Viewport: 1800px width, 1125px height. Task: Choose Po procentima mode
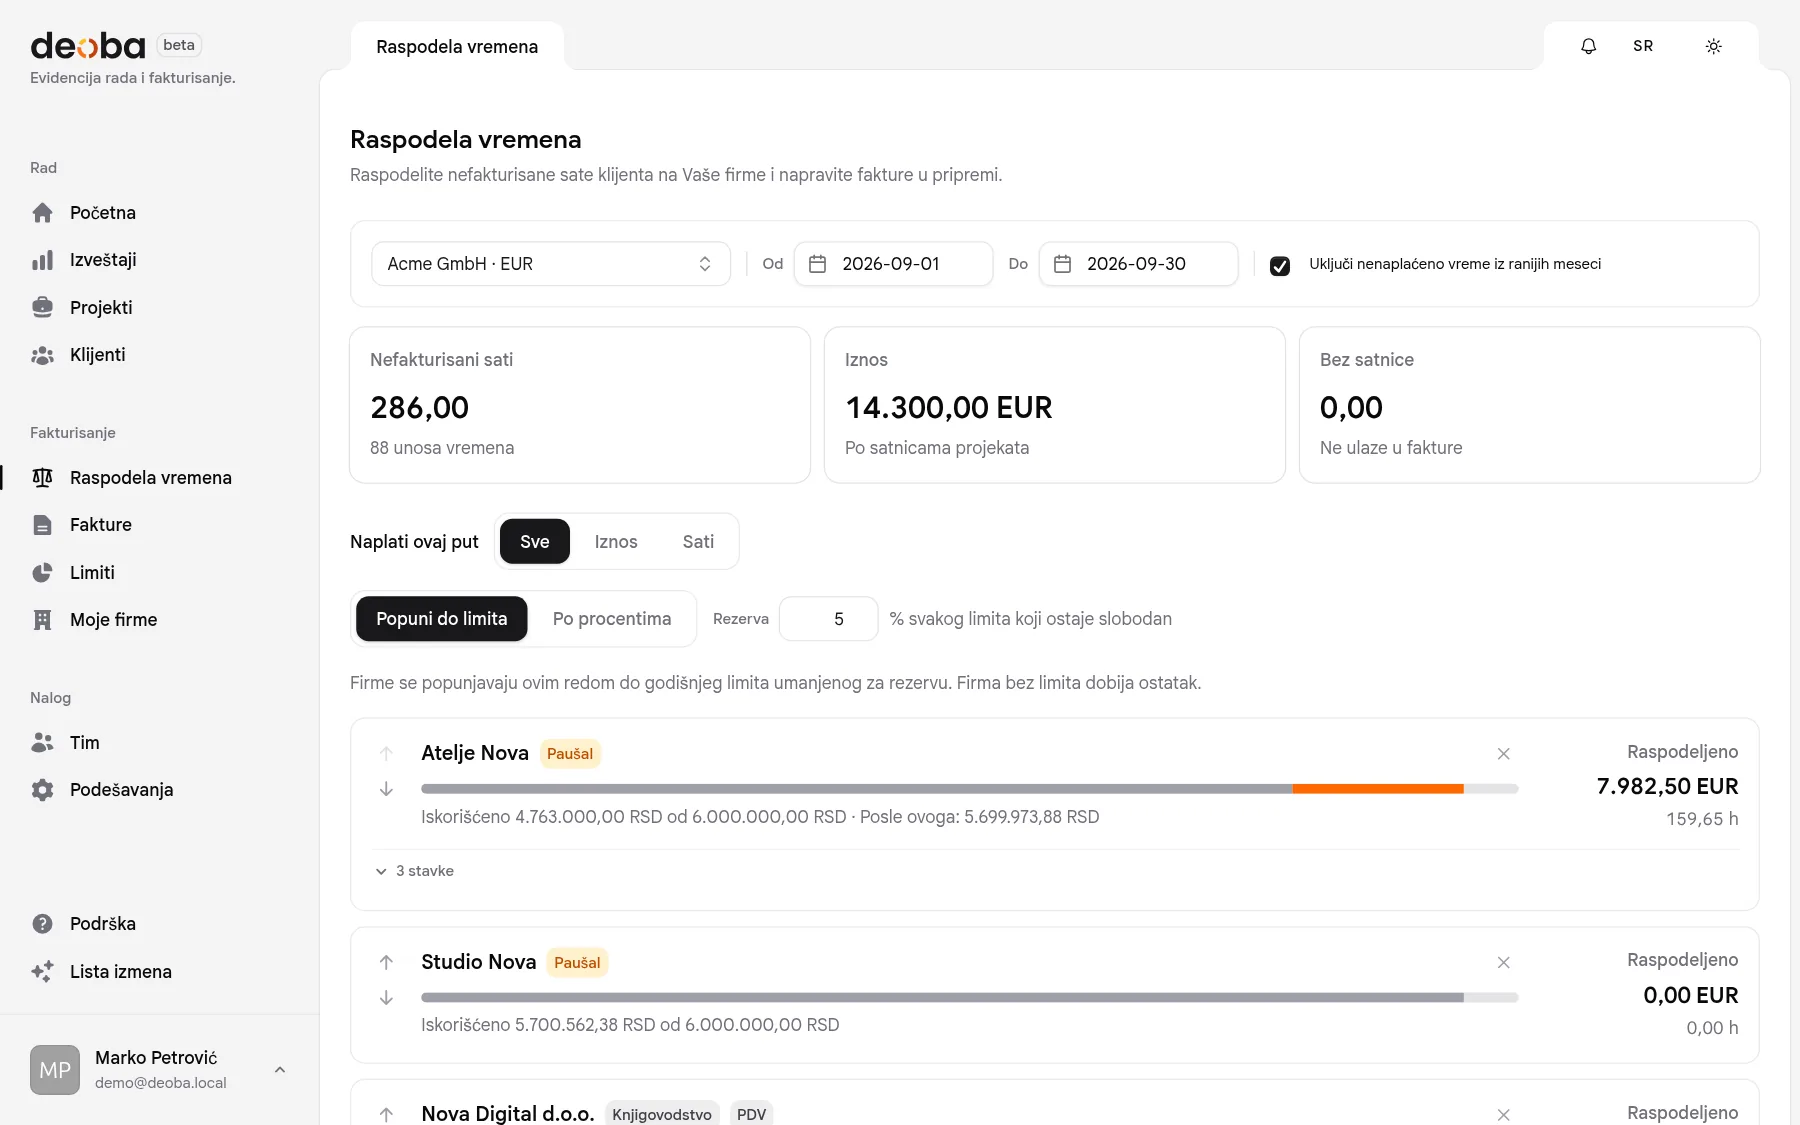tap(612, 619)
